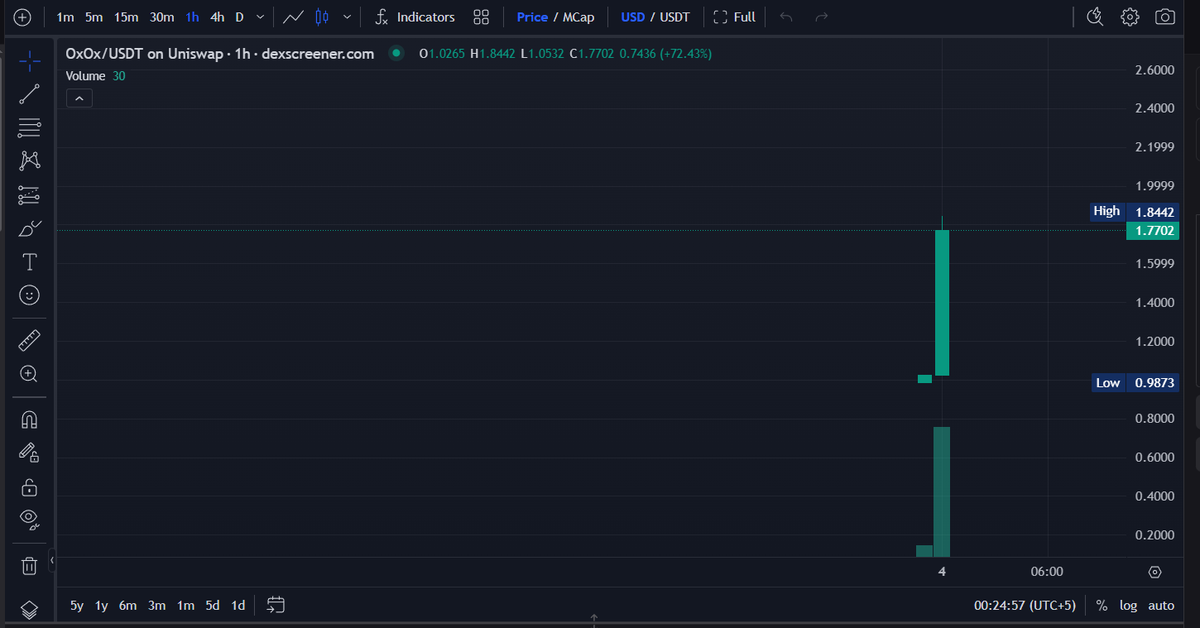Screen dimensions: 1200x628
Task: Collapse the left drawing toolbar arrow
Action: (52, 561)
